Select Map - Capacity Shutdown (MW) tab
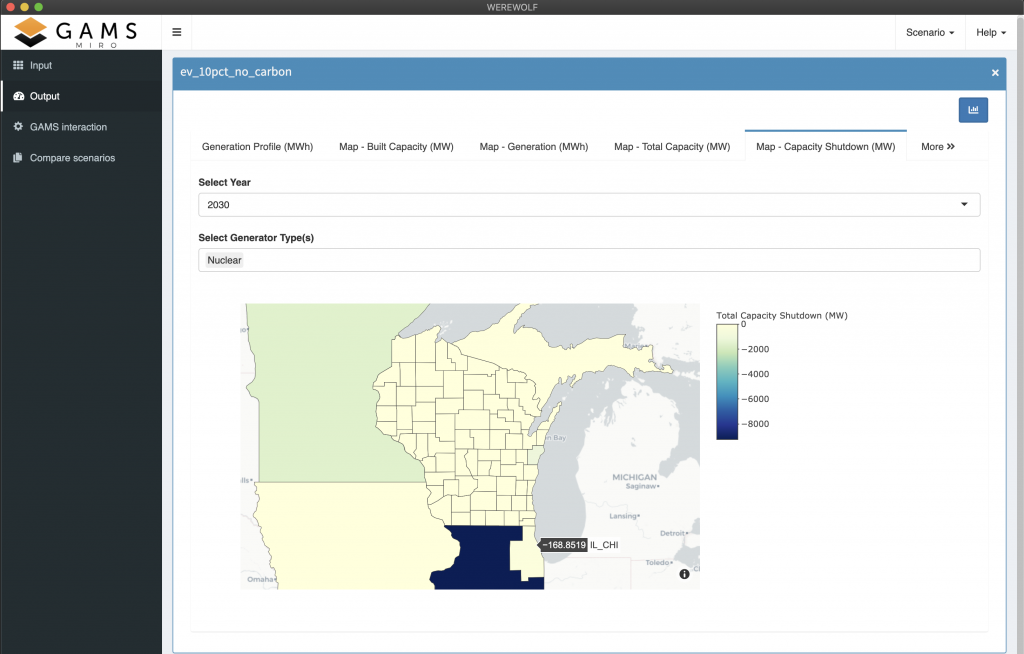The height and width of the screenshot is (654, 1024). pyautogui.click(x=825, y=146)
